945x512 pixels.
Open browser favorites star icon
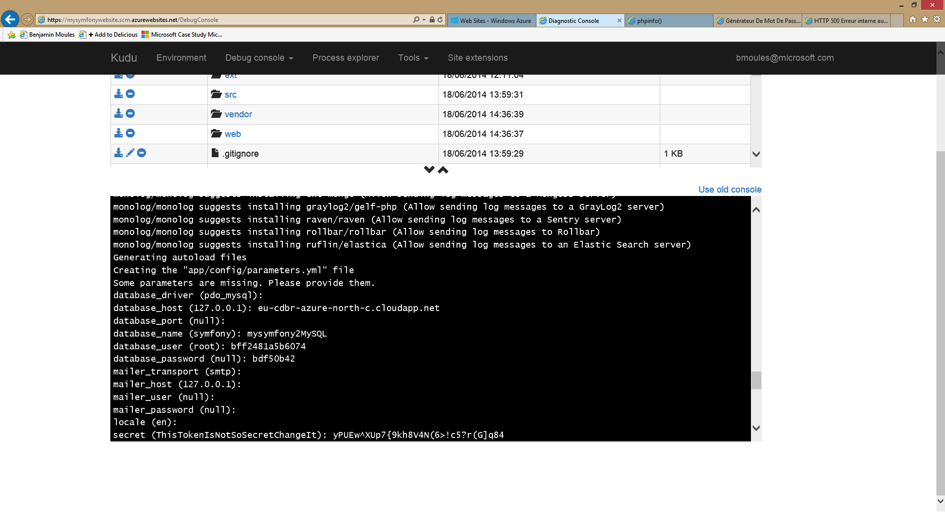(x=925, y=19)
